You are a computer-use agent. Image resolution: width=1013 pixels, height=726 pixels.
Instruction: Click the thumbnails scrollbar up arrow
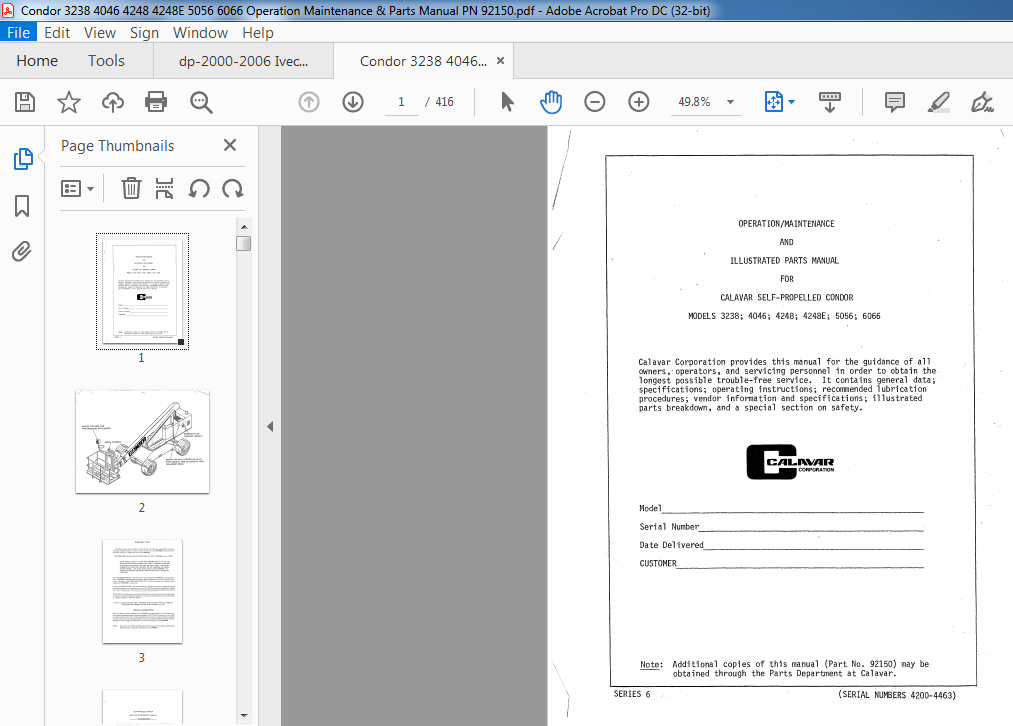coord(244,227)
